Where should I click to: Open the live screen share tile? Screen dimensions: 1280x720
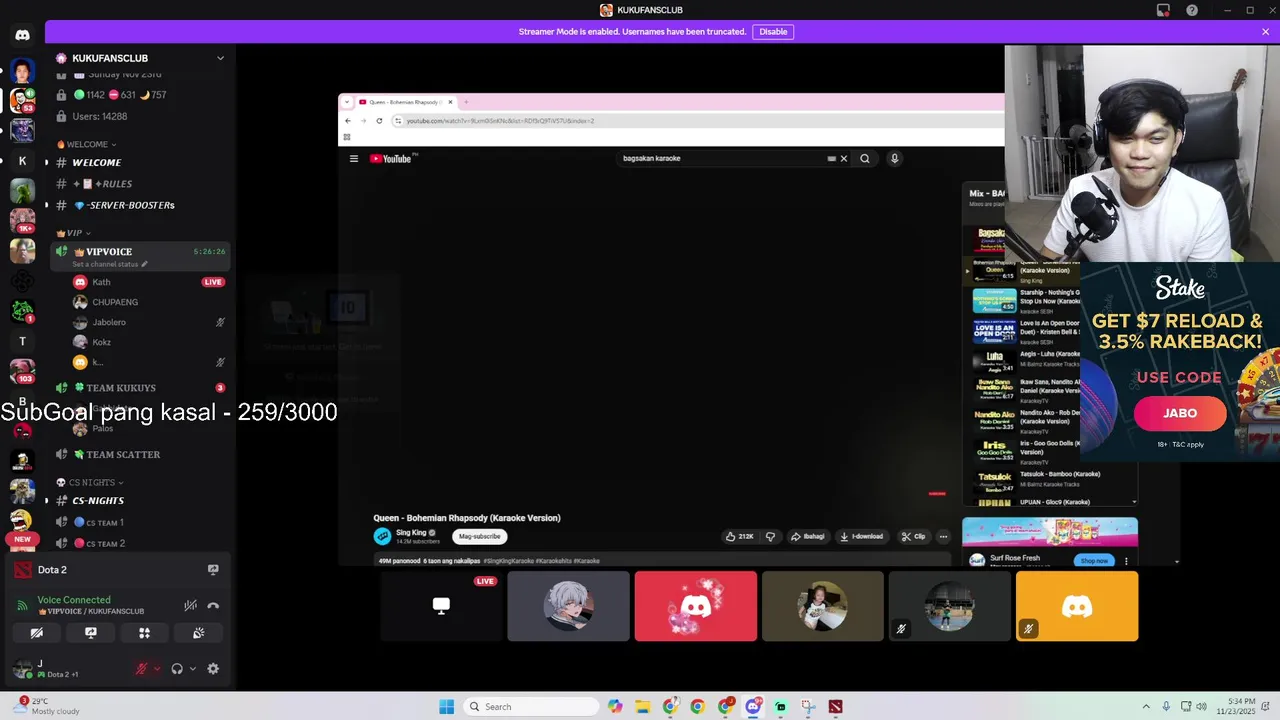point(441,606)
